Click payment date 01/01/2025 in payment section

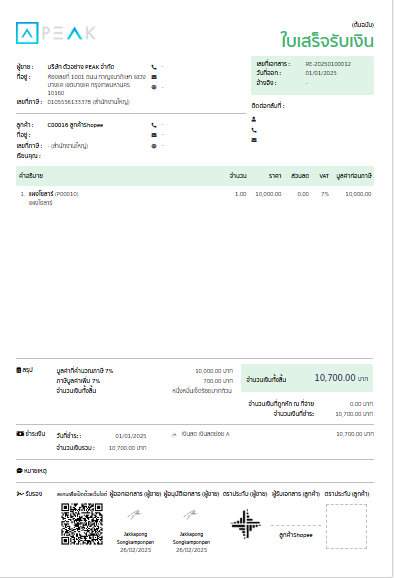point(130,436)
